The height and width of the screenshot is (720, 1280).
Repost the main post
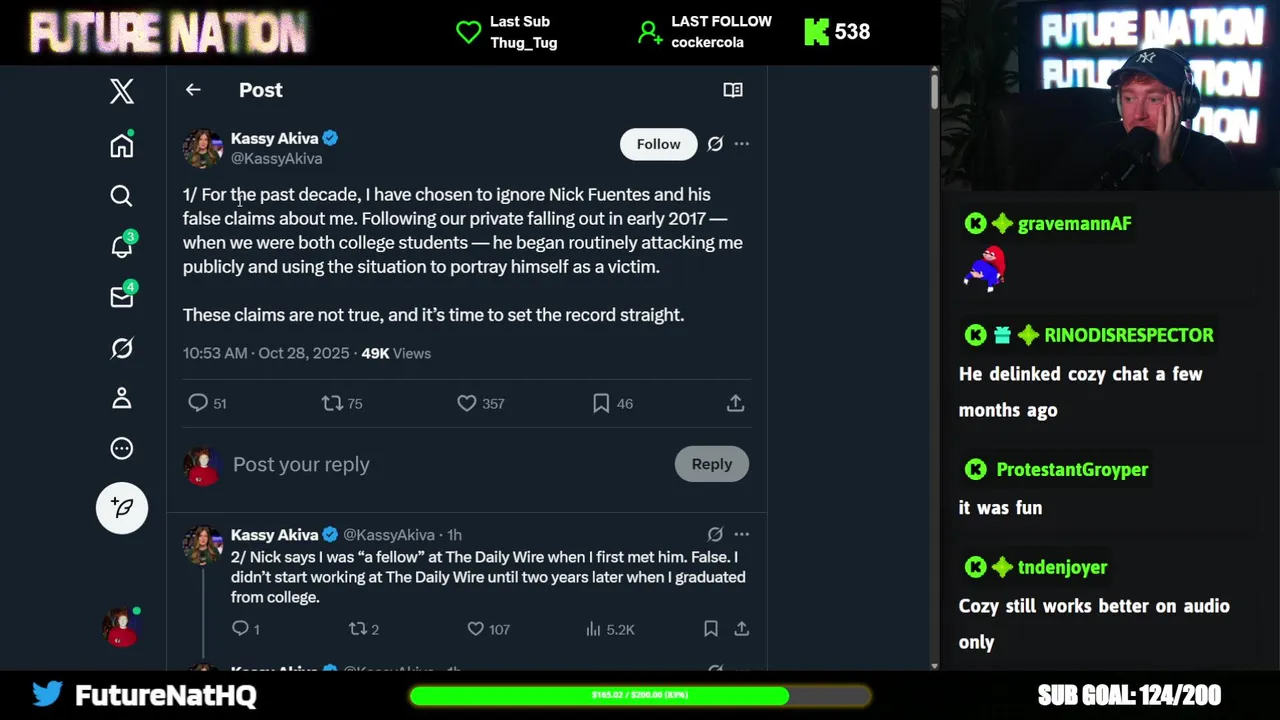click(x=331, y=403)
